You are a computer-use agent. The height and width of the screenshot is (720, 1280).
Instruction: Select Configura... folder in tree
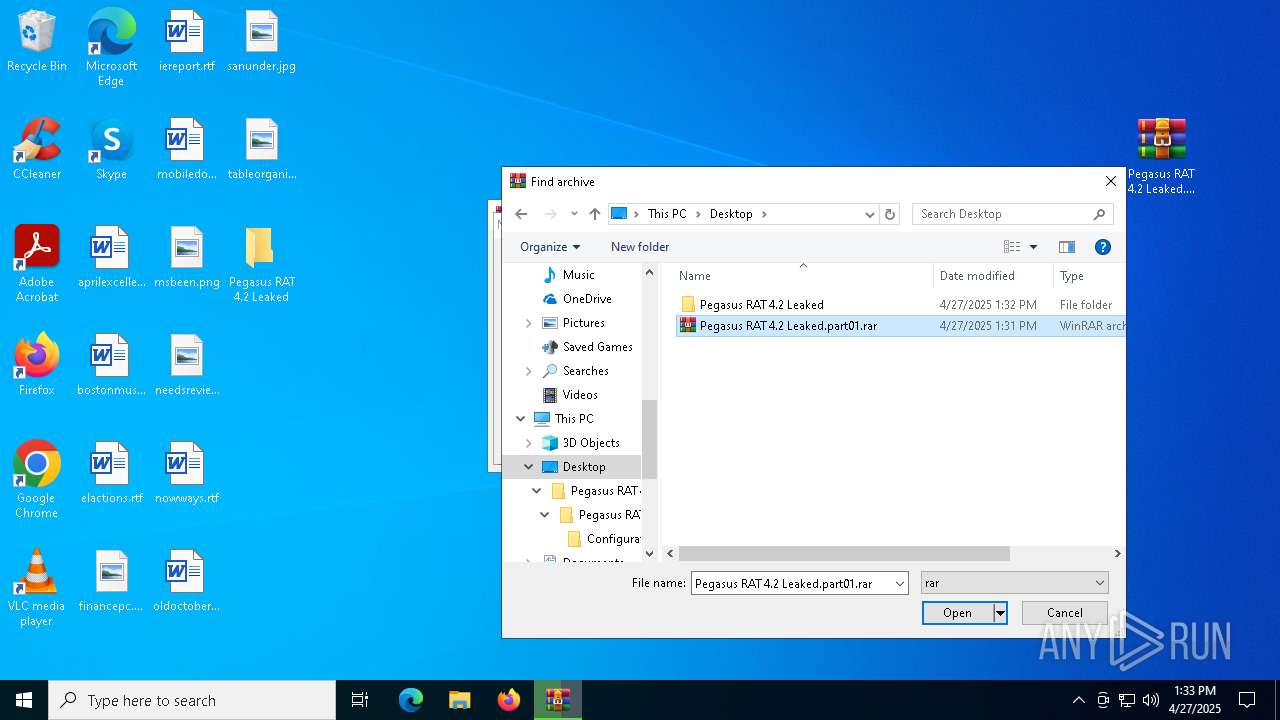tap(604, 539)
